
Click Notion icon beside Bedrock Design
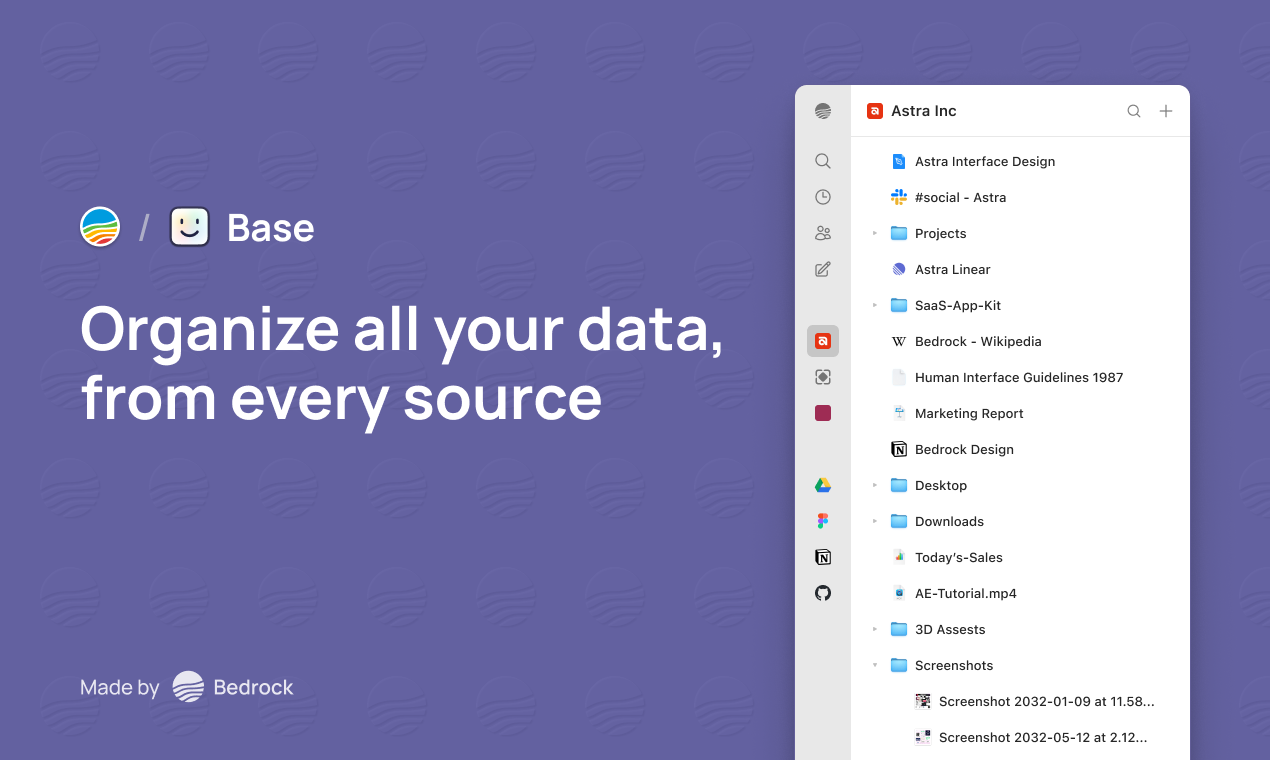pos(899,449)
